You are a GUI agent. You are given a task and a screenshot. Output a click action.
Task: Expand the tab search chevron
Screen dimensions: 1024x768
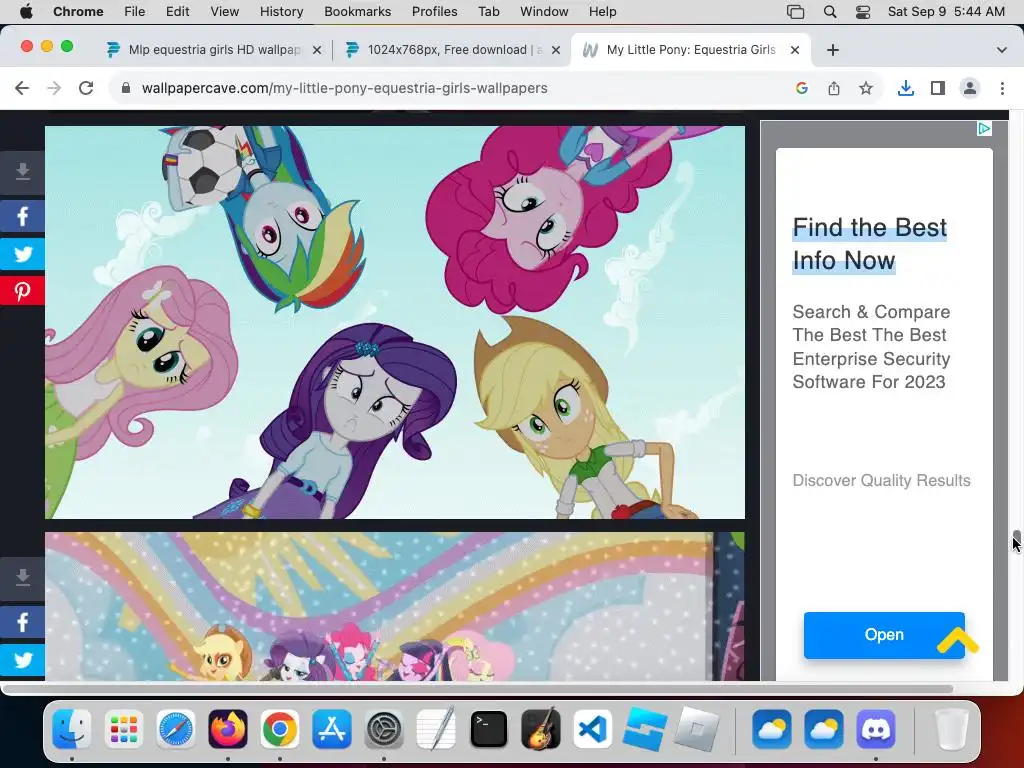pyautogui.click(x=1002, y=50)
